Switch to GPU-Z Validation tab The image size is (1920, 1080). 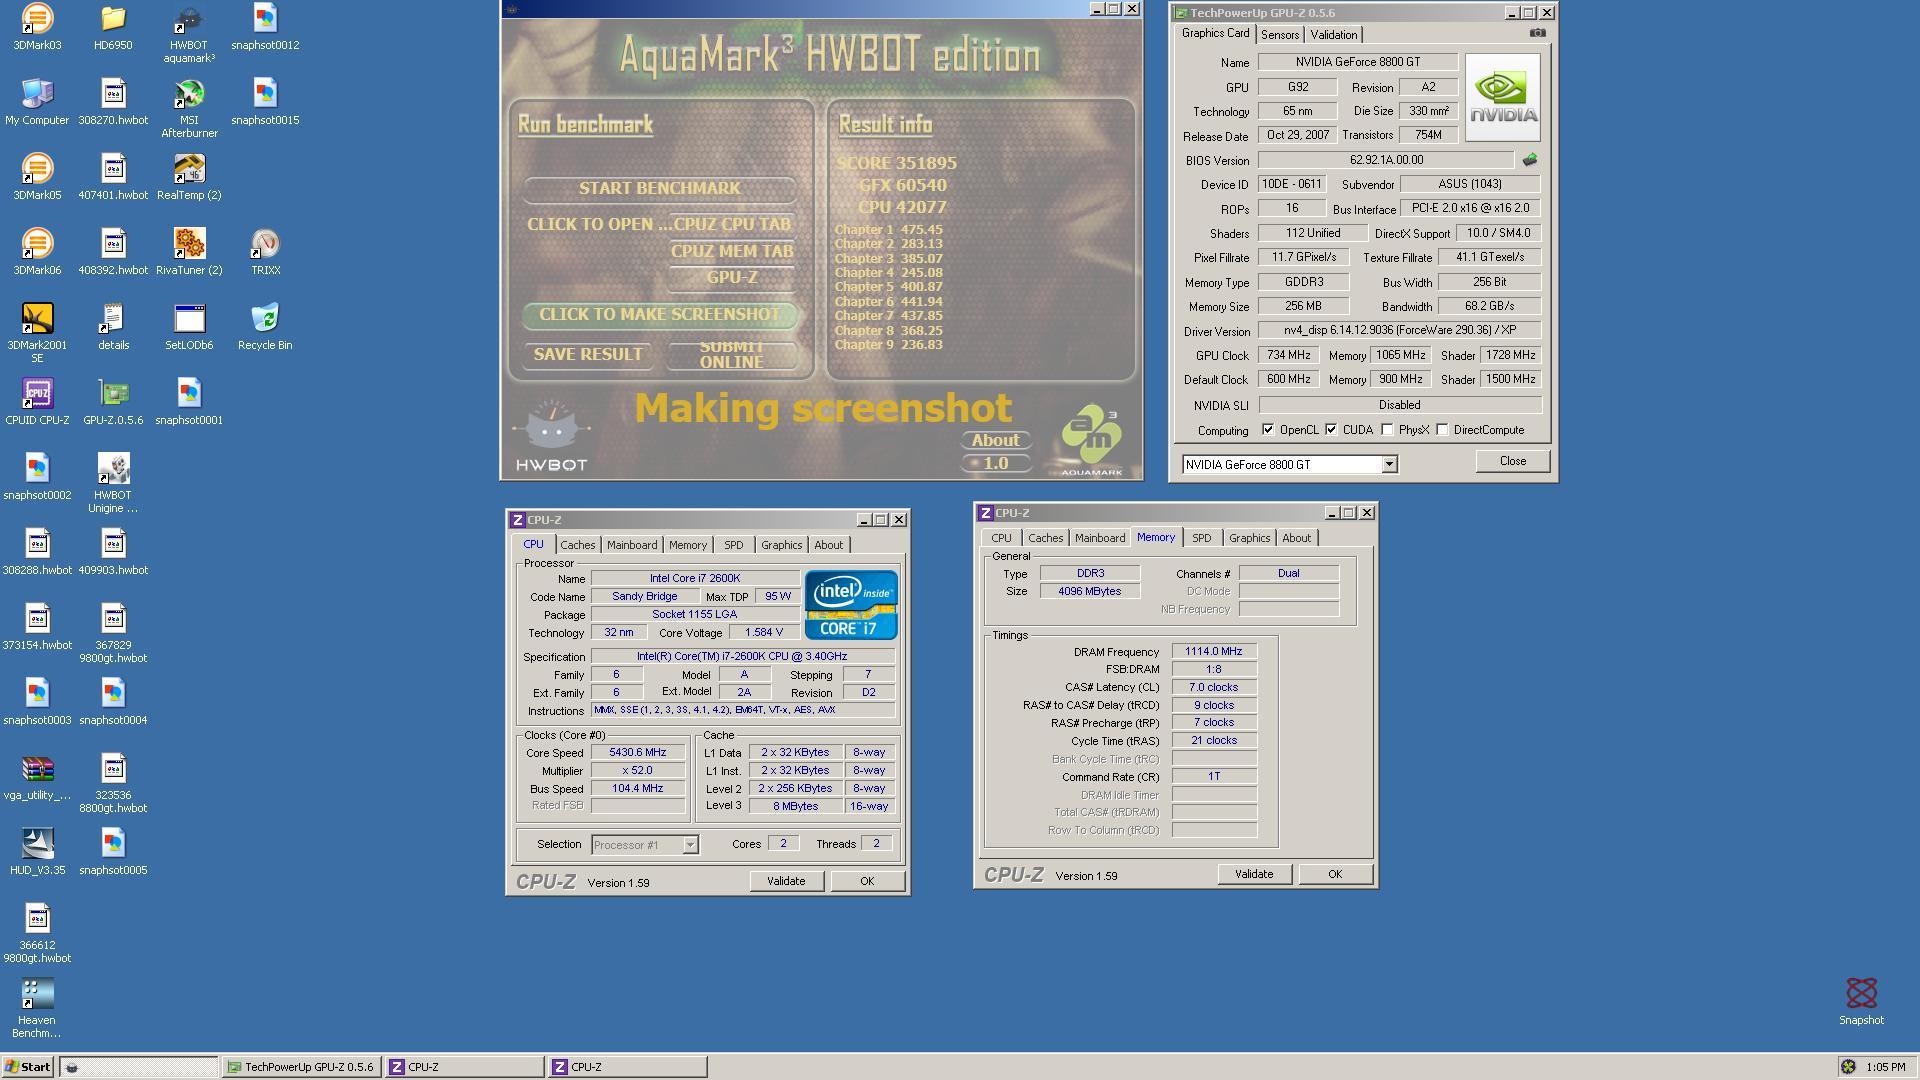(1333, 34)
